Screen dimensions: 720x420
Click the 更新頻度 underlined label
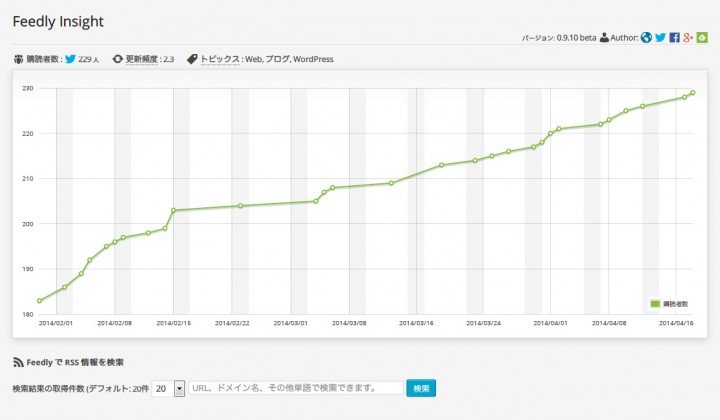[143, 59]
